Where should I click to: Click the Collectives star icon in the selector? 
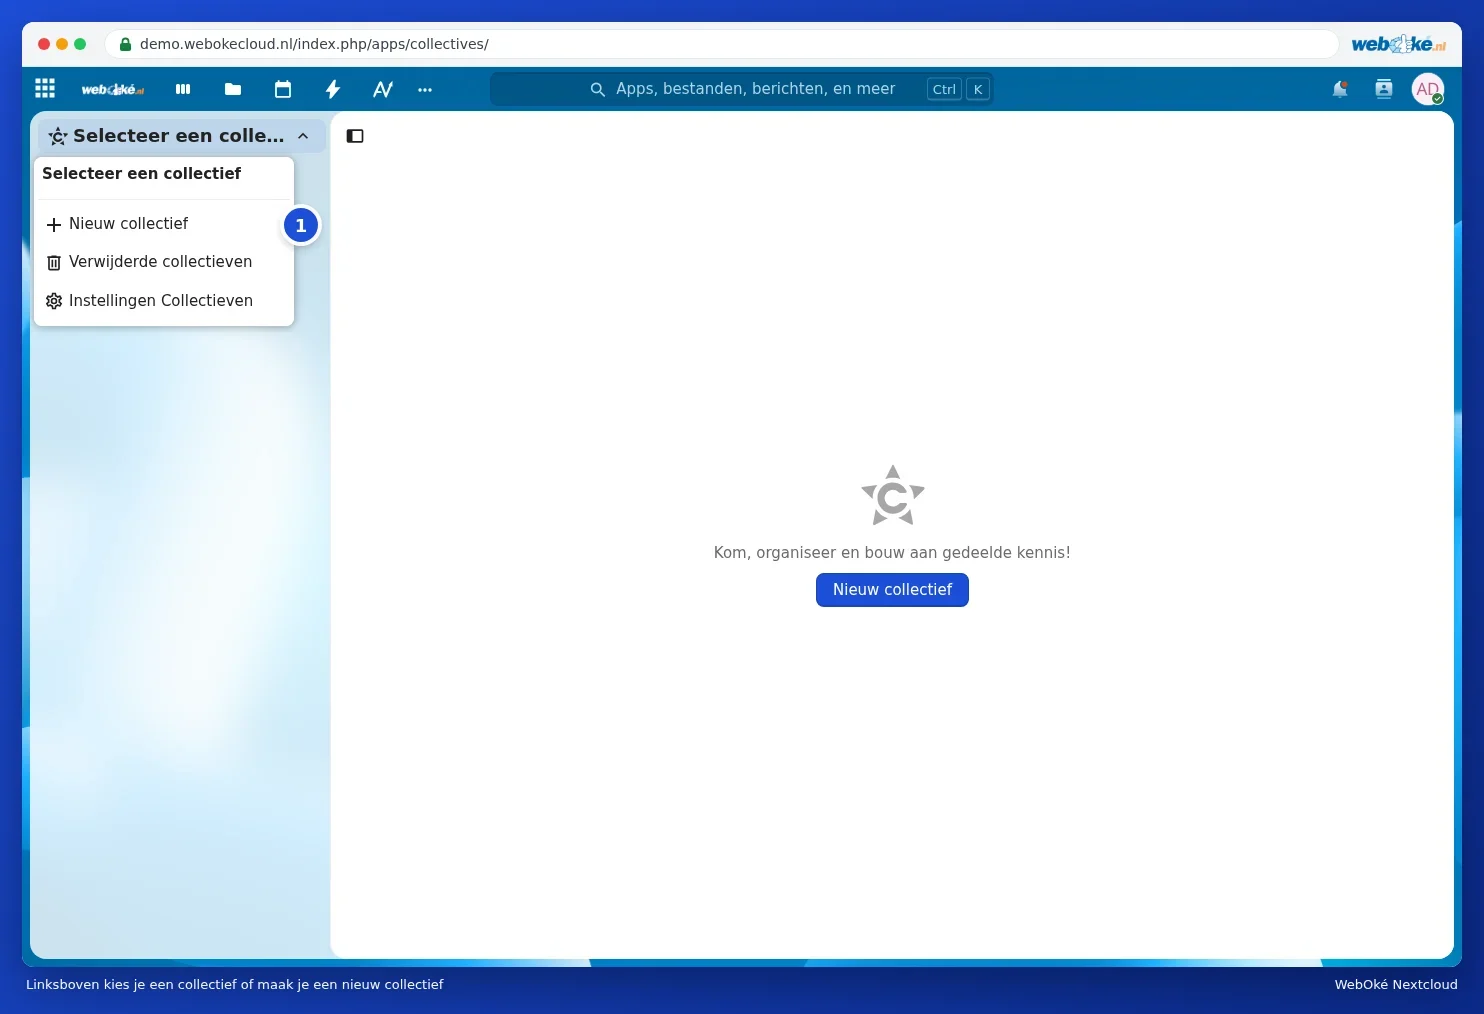pos(58,136)
